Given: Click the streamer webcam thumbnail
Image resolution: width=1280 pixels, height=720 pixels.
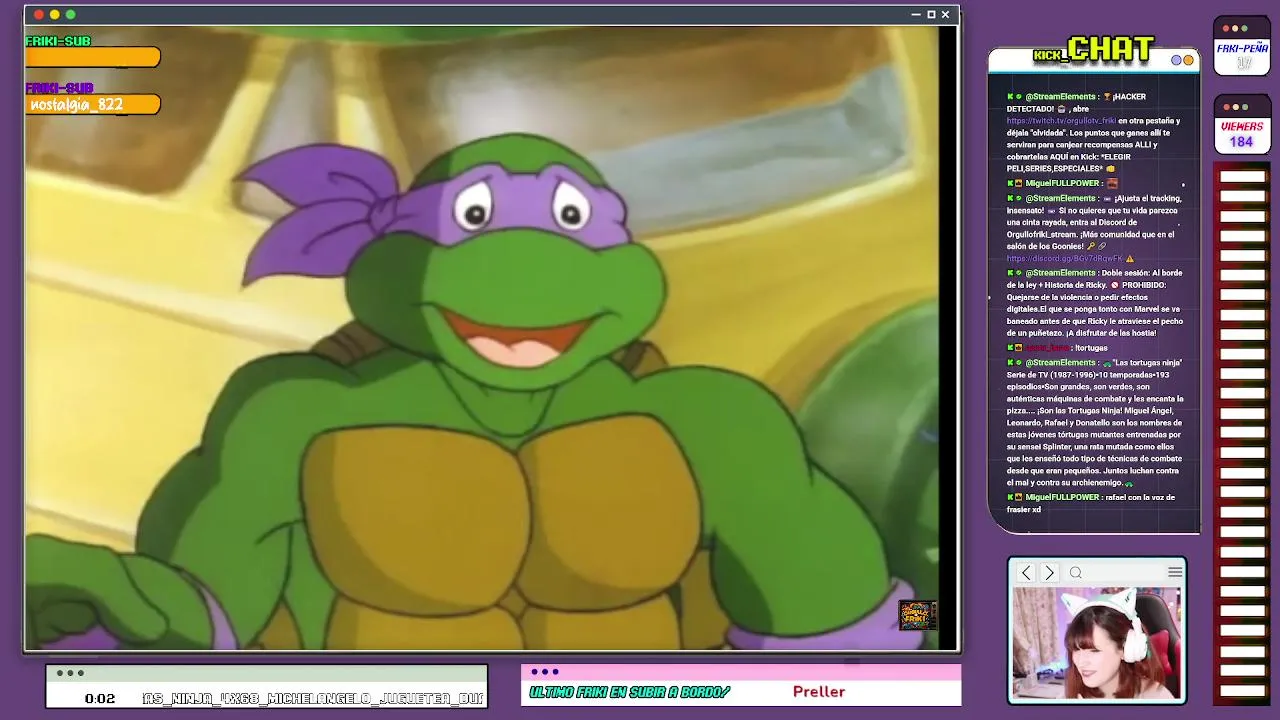Looking at the screenshot, I should (1097, 643).
